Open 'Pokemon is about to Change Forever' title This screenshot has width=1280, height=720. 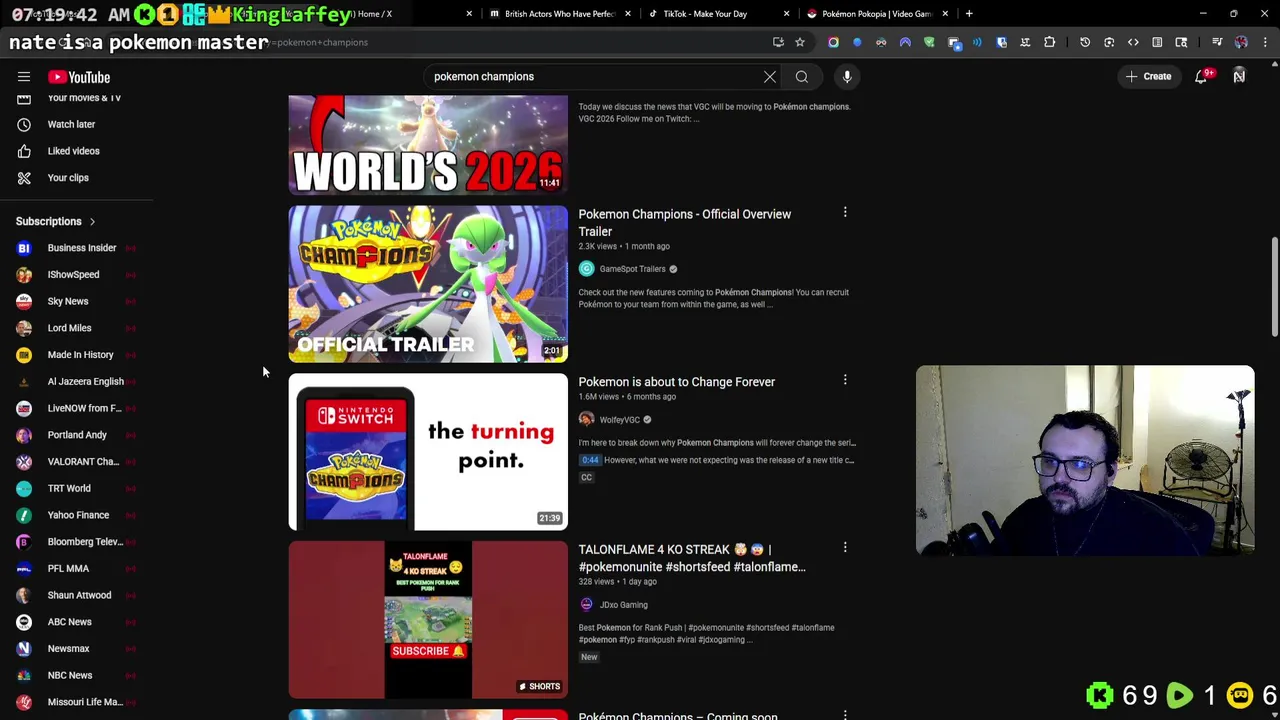coord(677,382)
